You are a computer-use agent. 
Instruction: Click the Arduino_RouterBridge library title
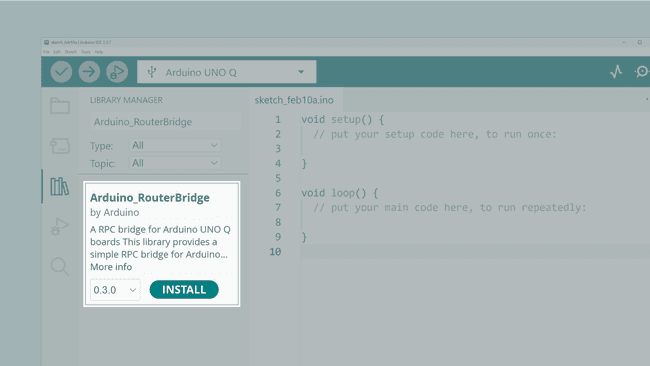click(150, 198)
